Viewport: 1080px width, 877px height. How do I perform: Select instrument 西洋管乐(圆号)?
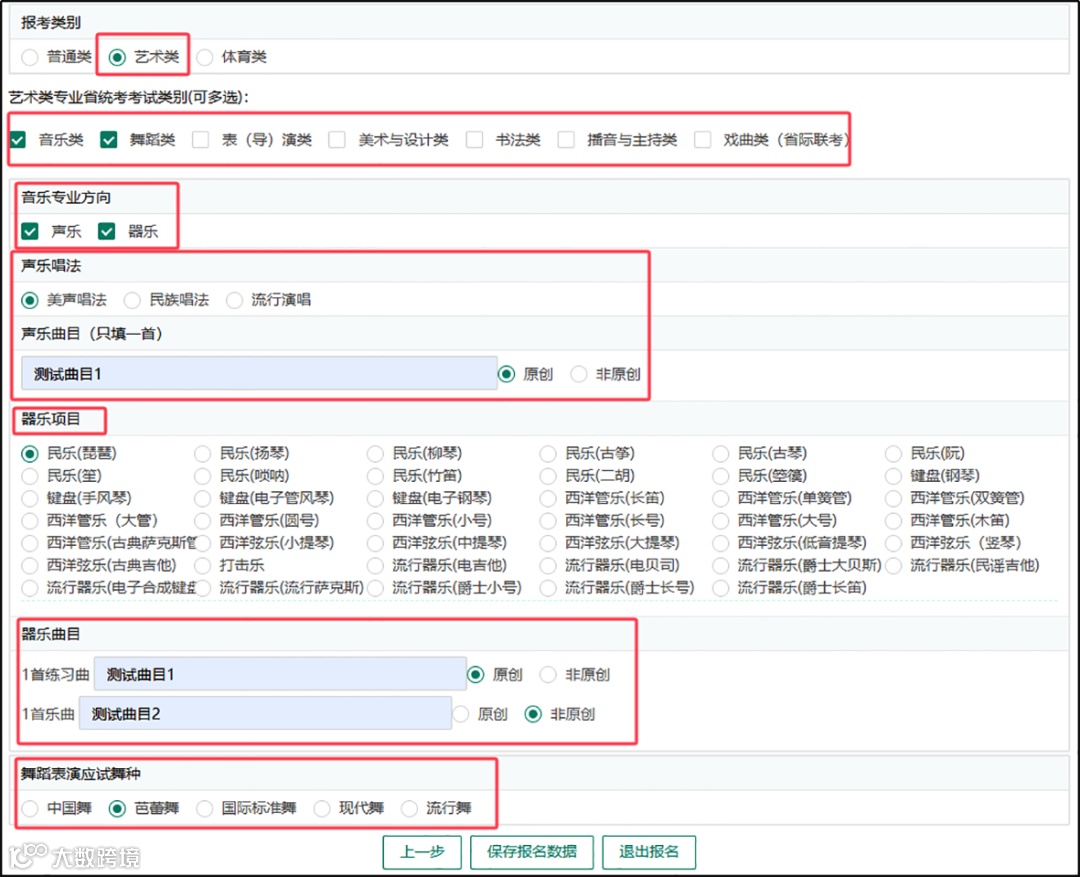point(202,521)
